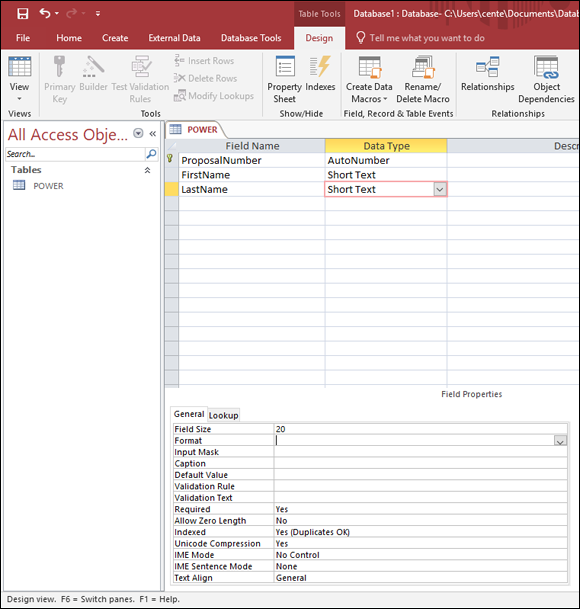Toggle the Property Sheet icon
Screen dimensions: 580x609
[285, 66]
